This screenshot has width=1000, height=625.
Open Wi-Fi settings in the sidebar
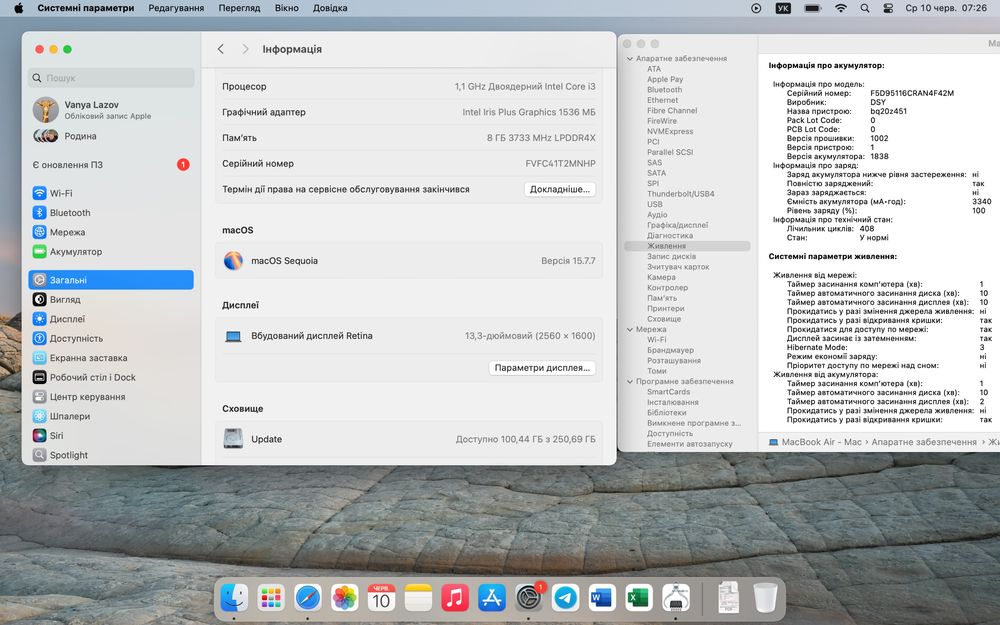tap(111, 193)
